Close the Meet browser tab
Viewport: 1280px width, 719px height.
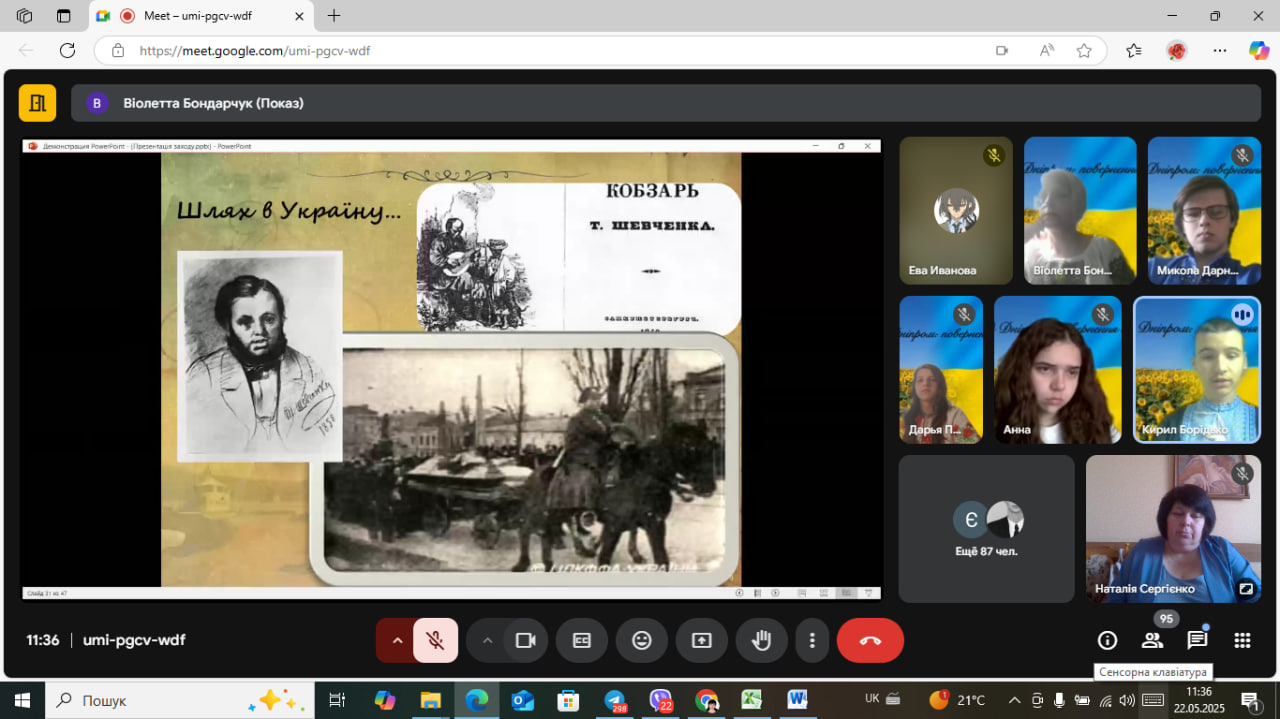299,16
